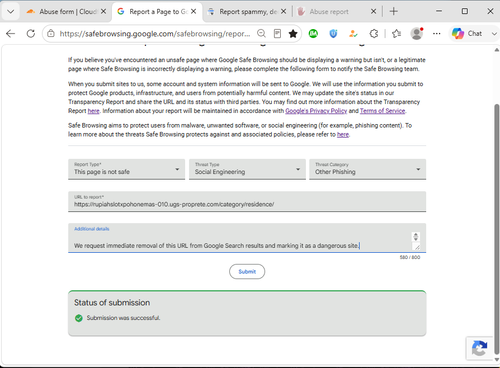The image size is (500, 368).
Task: Click 'Submission was successful.' text
Action: pyautogui.click(x=123, y=318)
